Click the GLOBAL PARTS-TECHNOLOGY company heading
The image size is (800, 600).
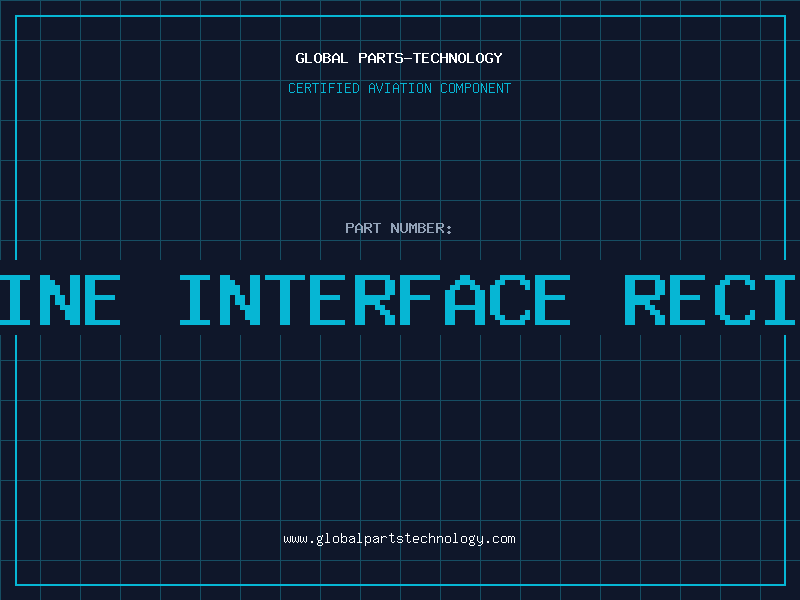[399, 58]
